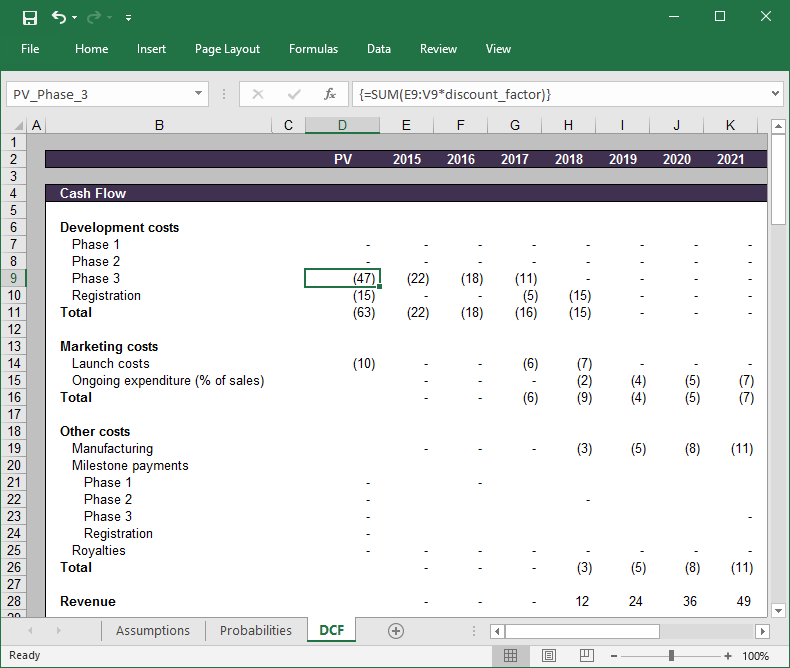This screenshot has height=668, width=790.
Task: Click the 100% zoom level button
Action: [755, 656]
